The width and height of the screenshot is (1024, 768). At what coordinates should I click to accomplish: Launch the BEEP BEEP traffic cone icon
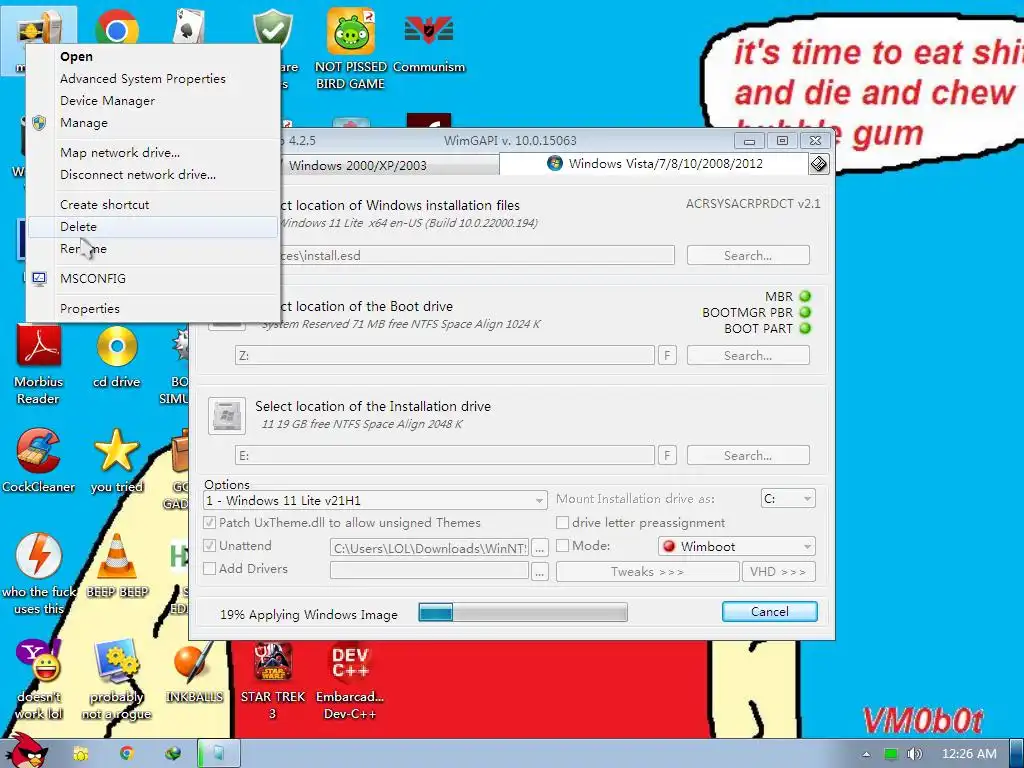(x=117, y=556)
